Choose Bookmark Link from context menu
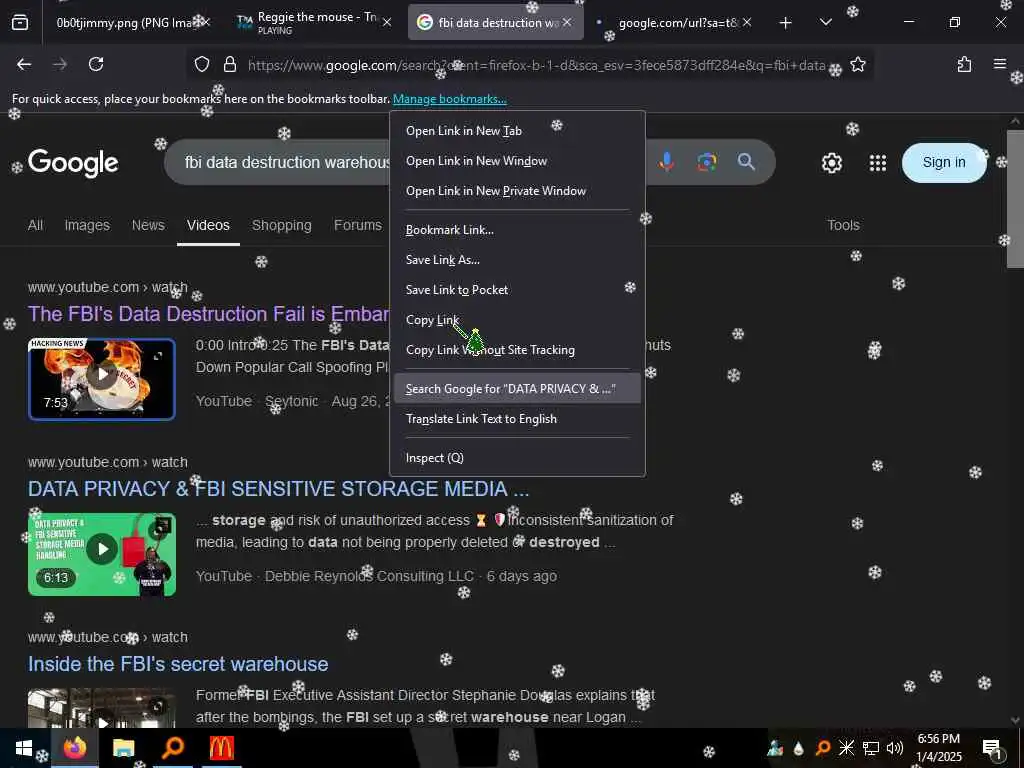Image resolution: width=1024 pixels, height=768 pixels. point(517,230)
